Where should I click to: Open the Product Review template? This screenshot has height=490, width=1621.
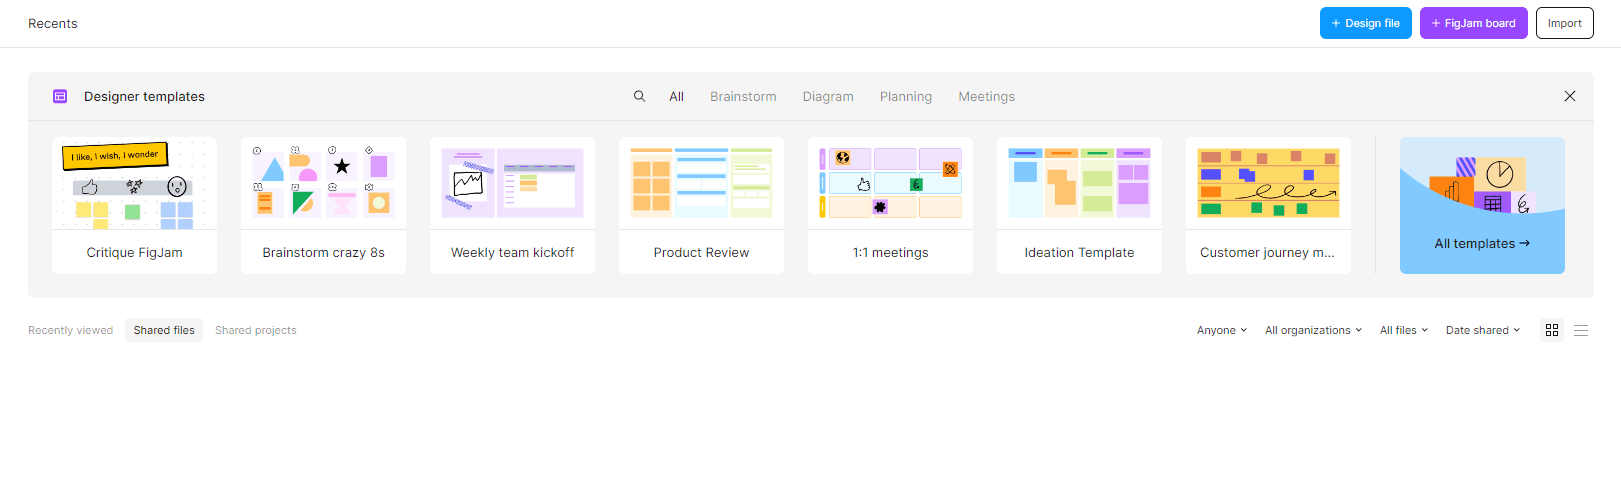701,205
